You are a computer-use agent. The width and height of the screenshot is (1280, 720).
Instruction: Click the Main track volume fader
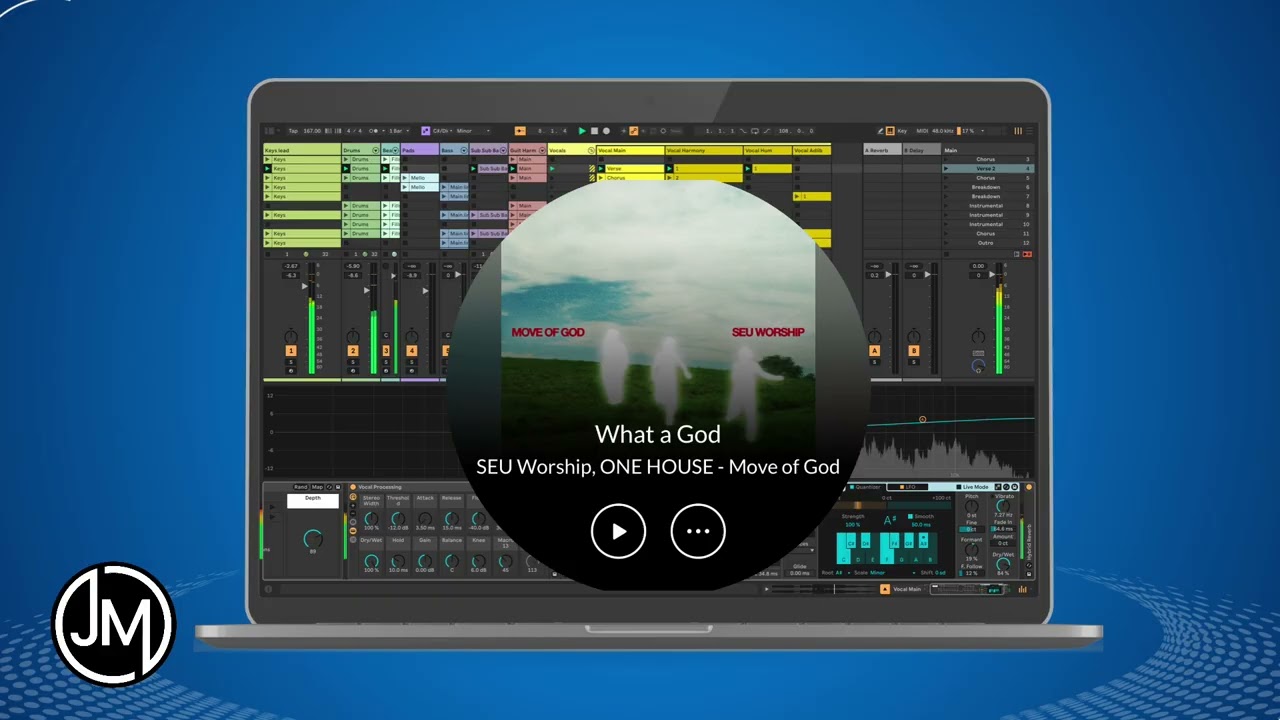pos(992,274)
